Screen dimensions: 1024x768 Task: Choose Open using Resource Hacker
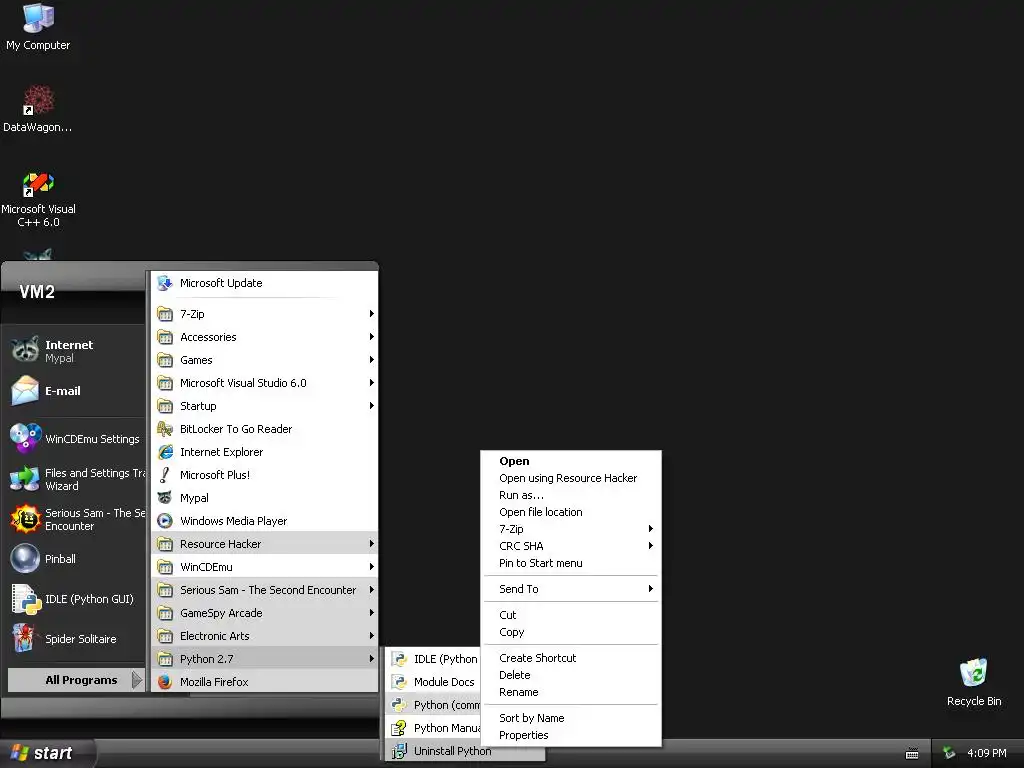[571, 478]
